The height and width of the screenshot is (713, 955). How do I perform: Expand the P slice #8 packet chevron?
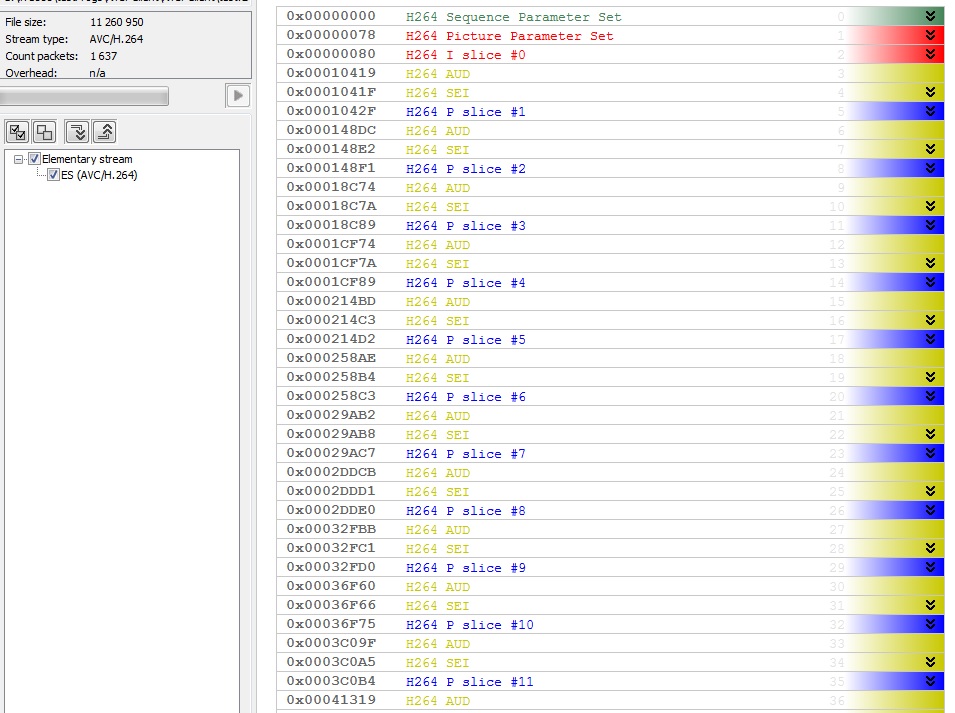(x=930, y=510)
